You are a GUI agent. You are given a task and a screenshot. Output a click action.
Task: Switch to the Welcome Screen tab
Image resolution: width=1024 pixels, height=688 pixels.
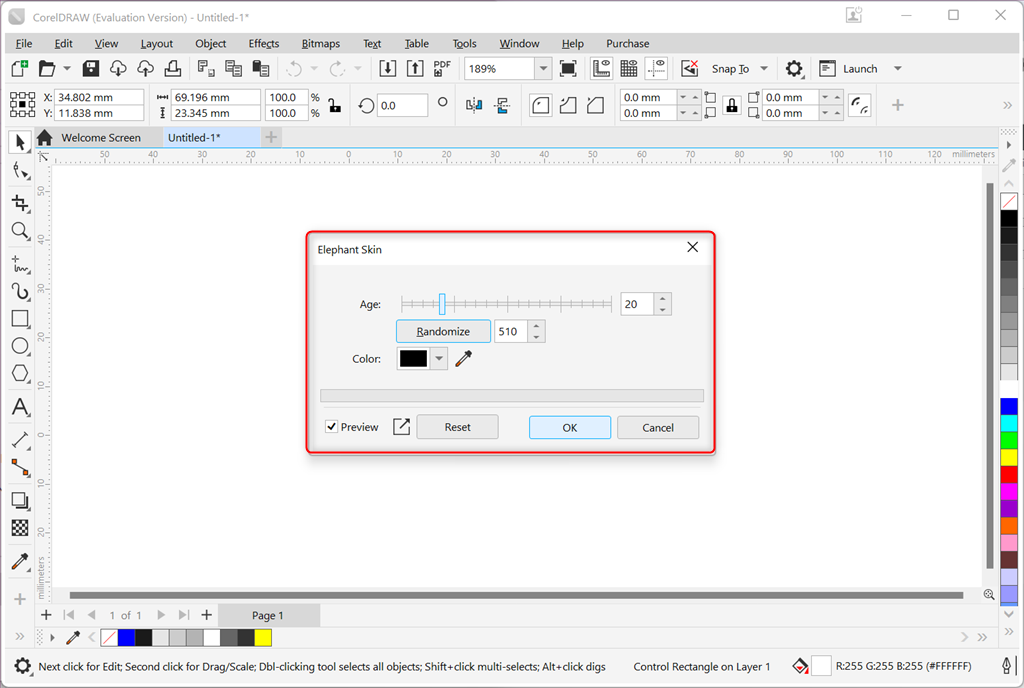point(101,138)
